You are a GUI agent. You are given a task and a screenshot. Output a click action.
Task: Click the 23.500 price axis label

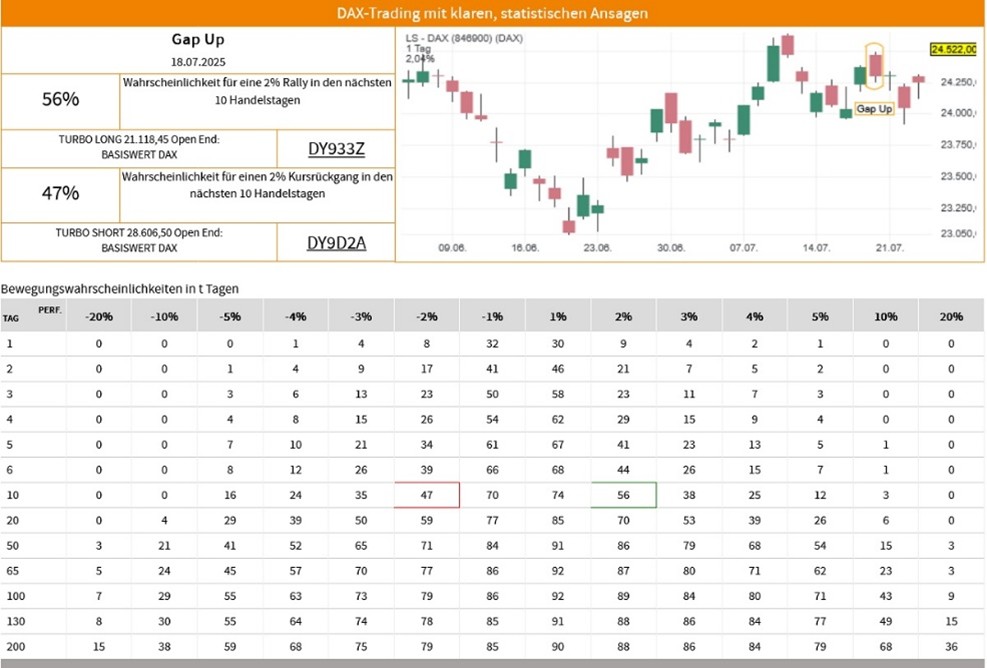pos(958,176)
